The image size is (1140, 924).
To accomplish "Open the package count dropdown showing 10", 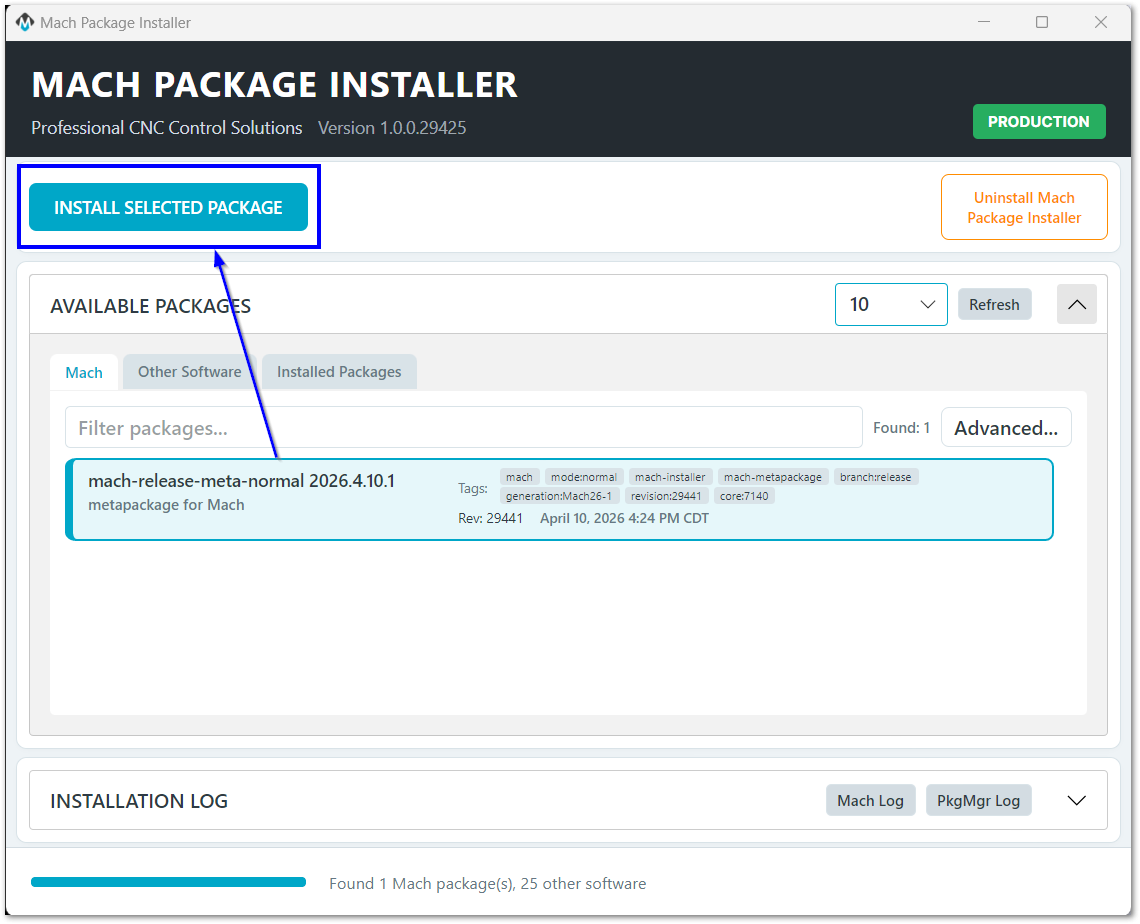I will (x=891, y=305).
